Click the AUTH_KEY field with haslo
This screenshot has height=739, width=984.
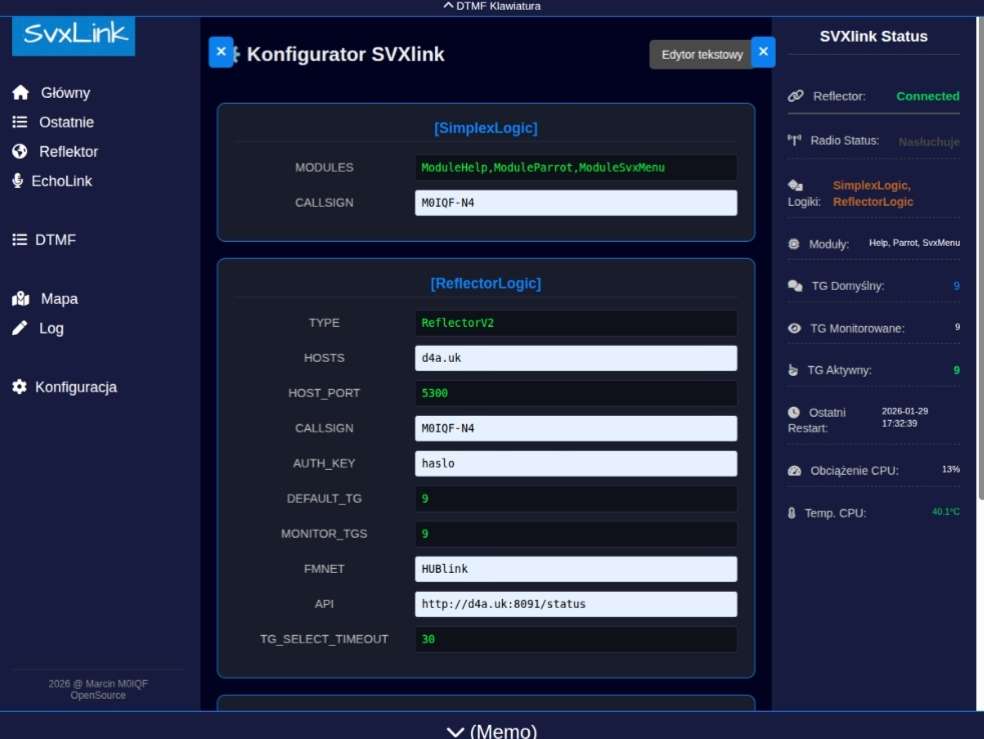coord(576,464)
